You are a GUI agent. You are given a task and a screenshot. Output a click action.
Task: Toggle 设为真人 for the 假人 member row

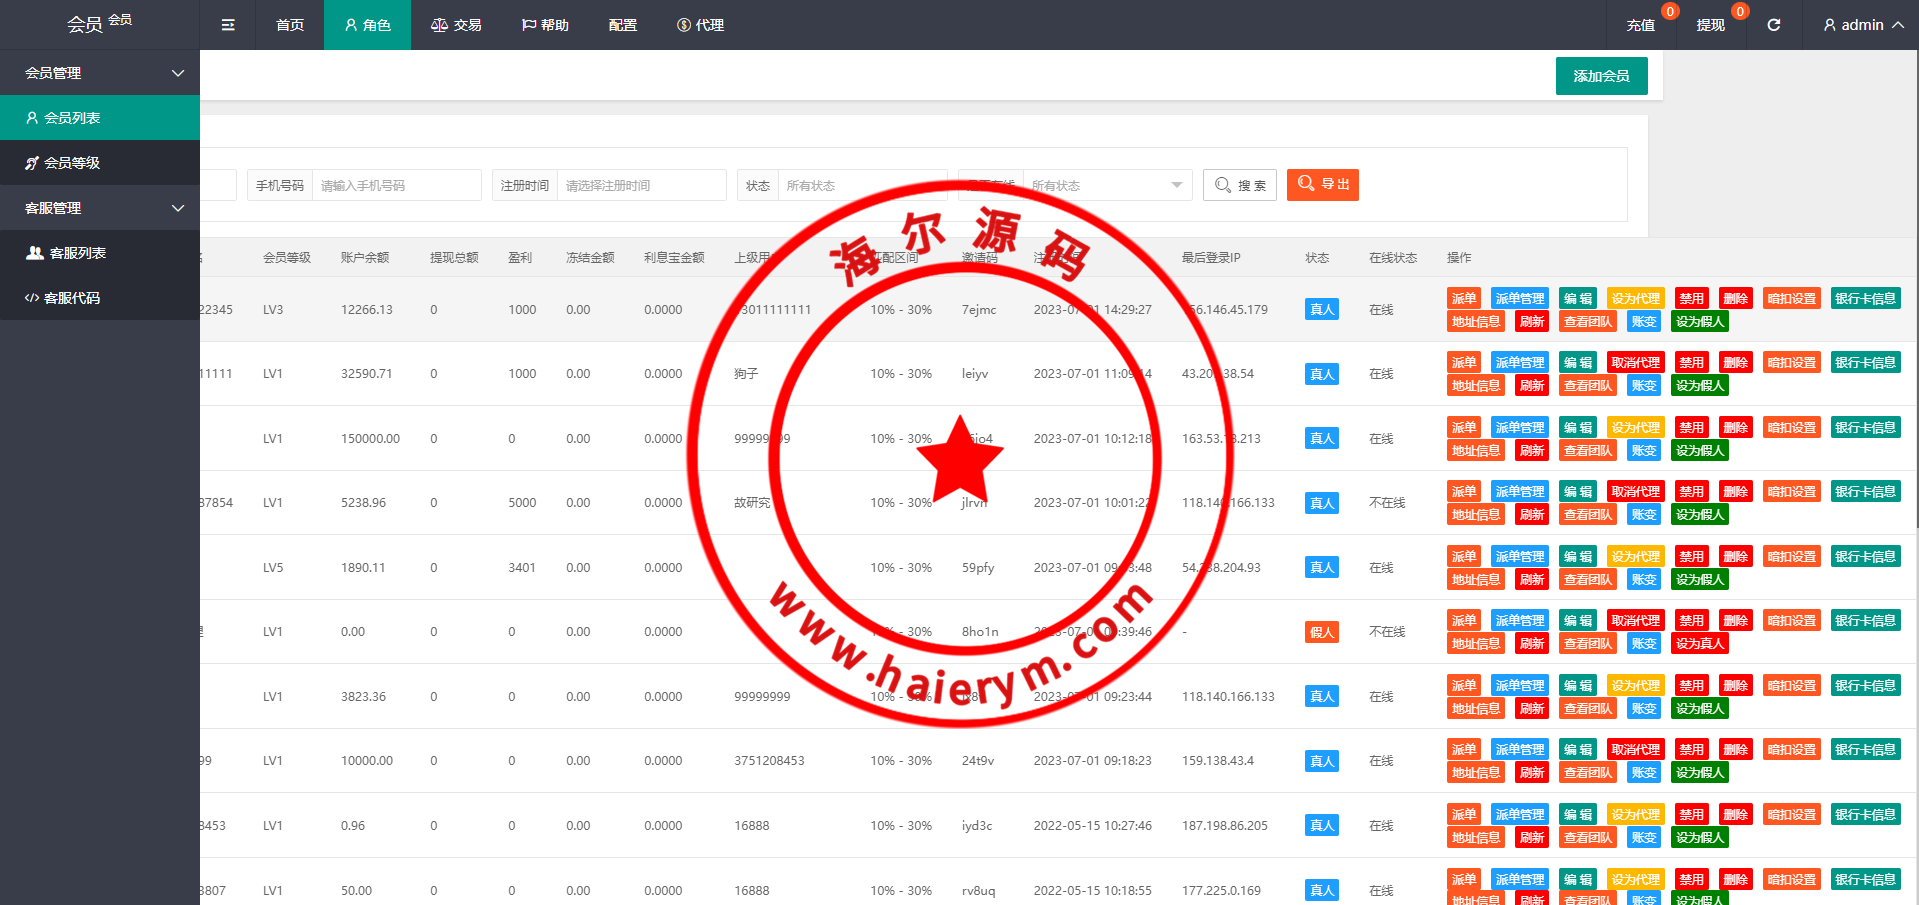(1699, 644)
